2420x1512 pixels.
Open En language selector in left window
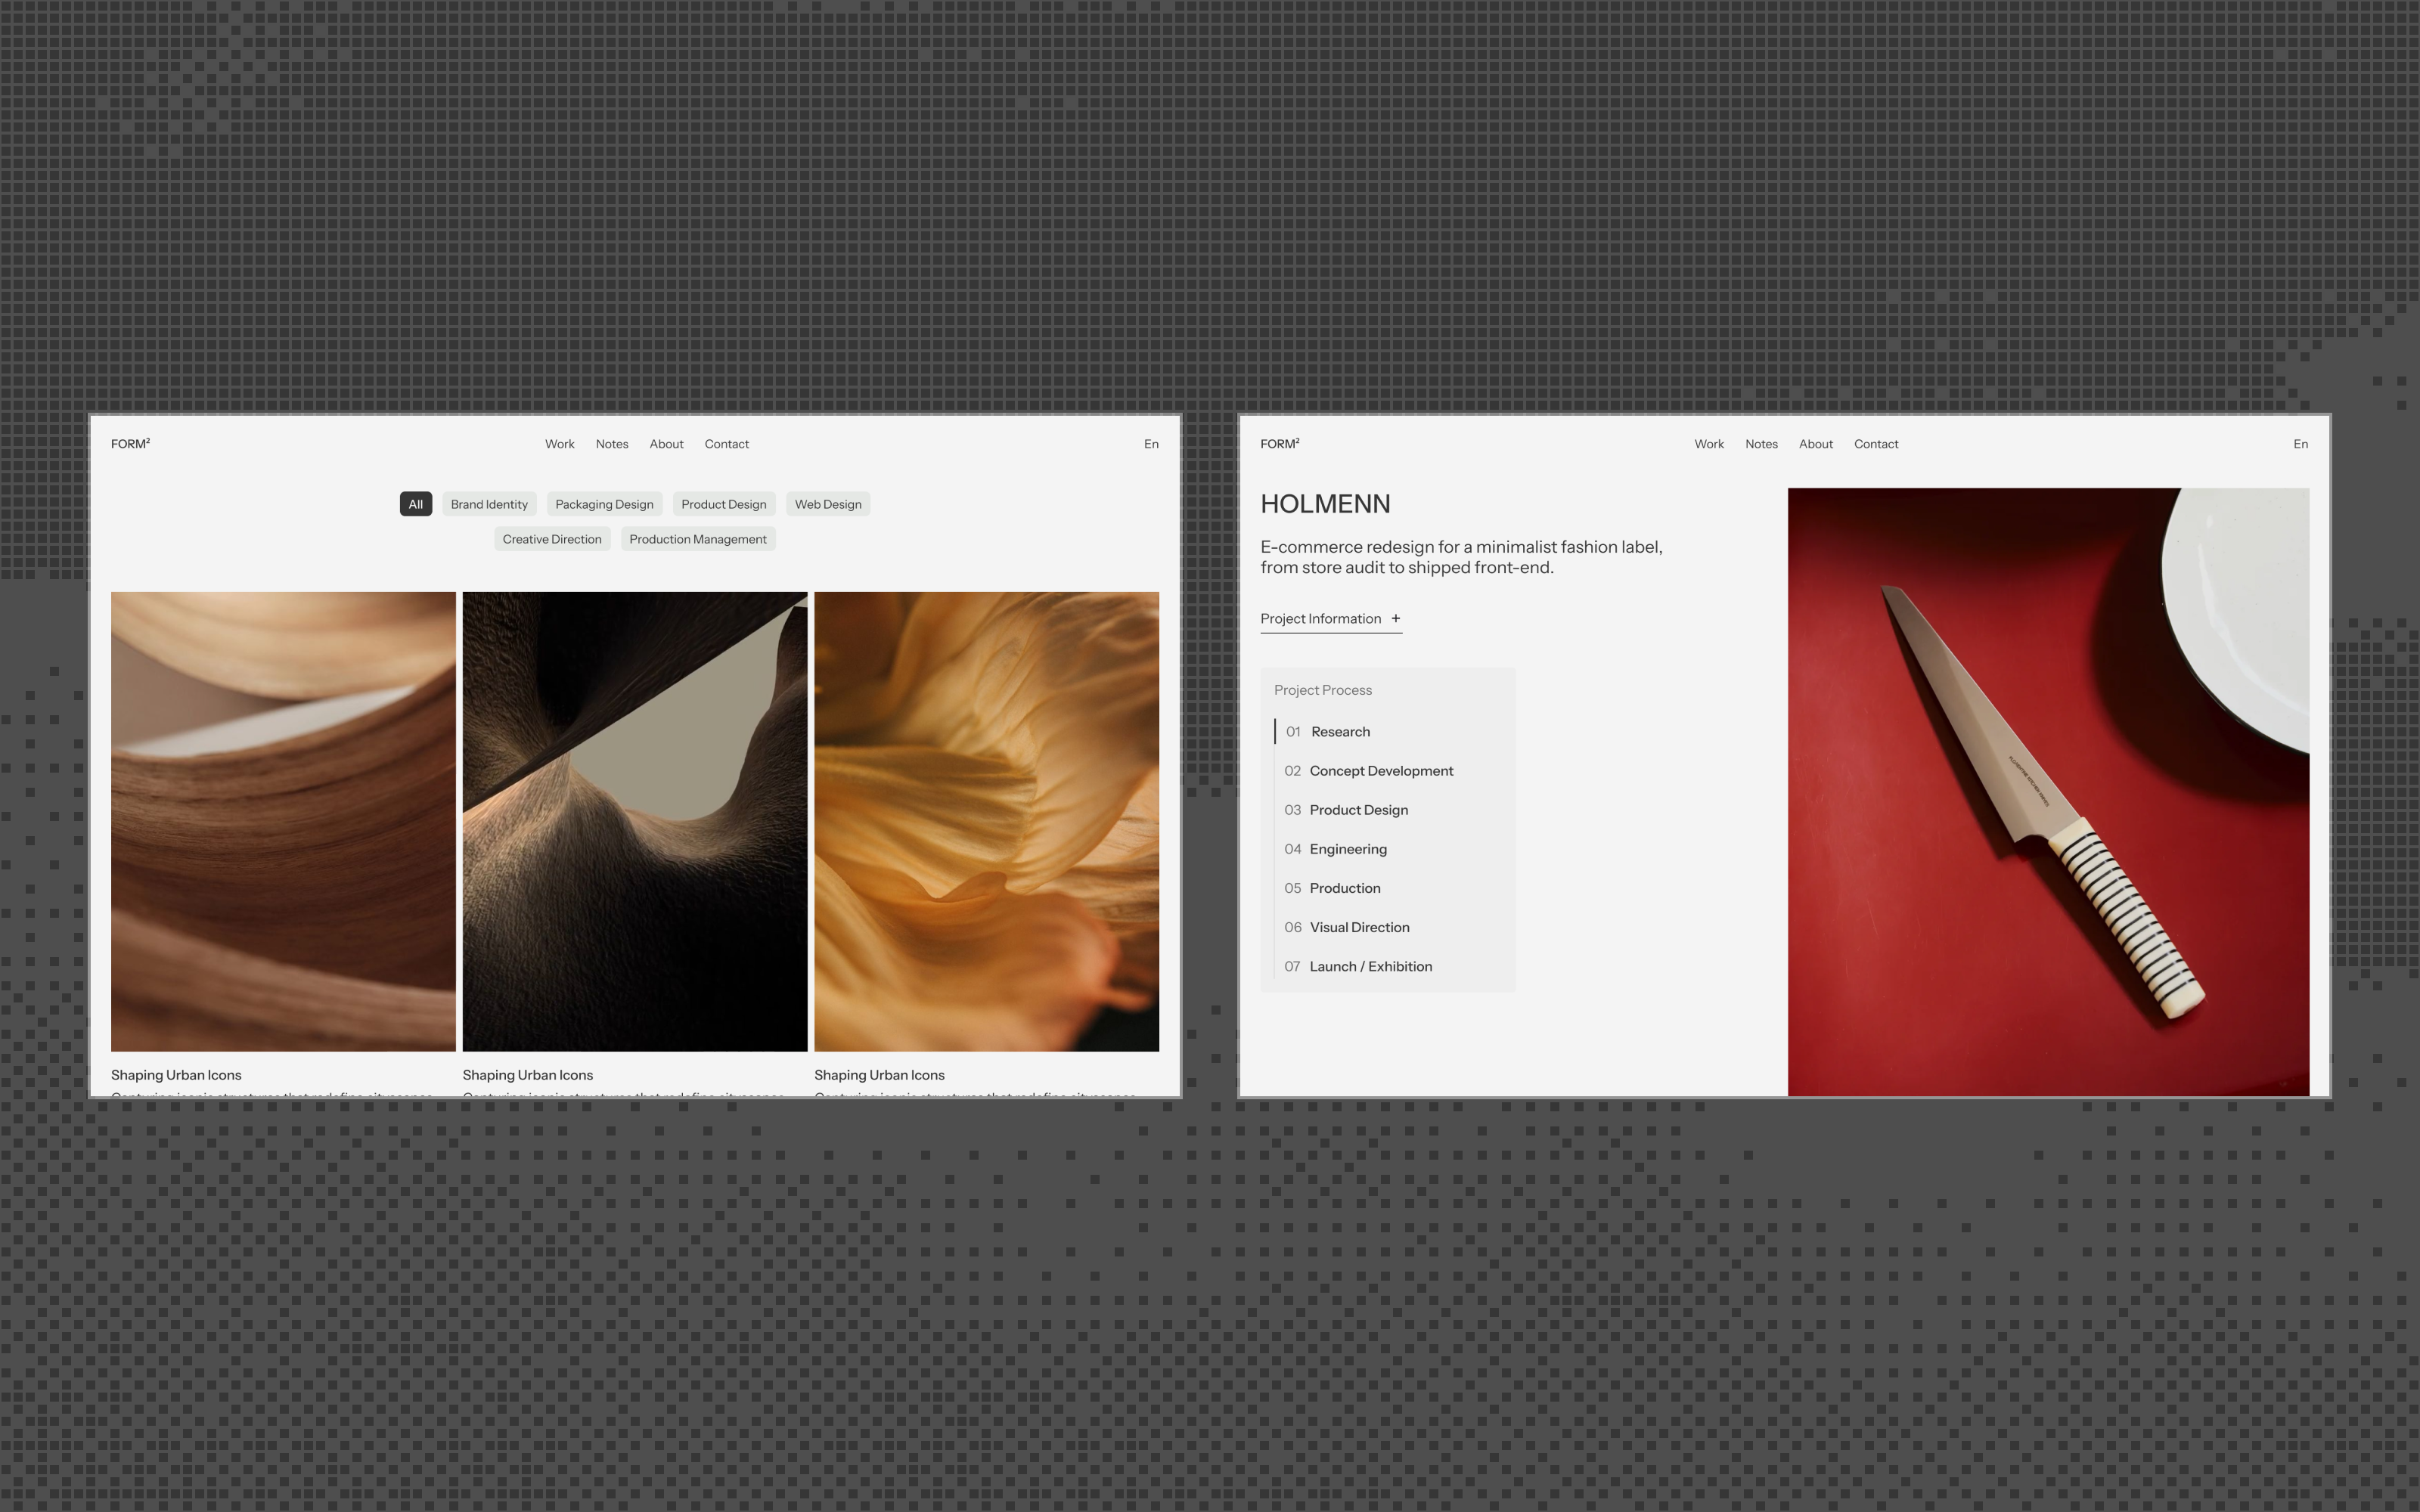pos(1151,444)
